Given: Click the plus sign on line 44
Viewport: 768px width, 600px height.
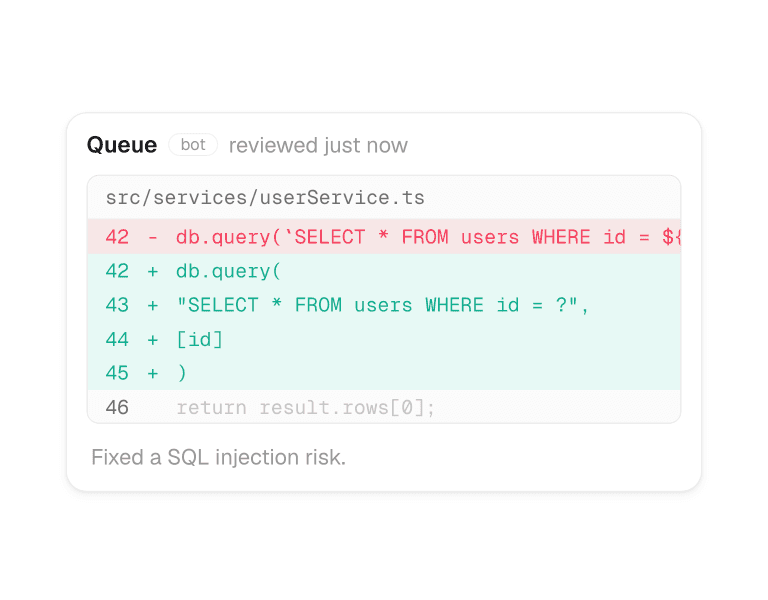Looking at the screenshot, I should pos(153,340).
